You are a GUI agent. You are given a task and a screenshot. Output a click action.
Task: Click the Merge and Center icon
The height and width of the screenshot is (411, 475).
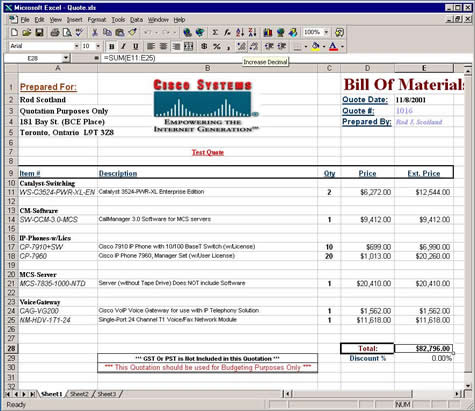[189, 46]
